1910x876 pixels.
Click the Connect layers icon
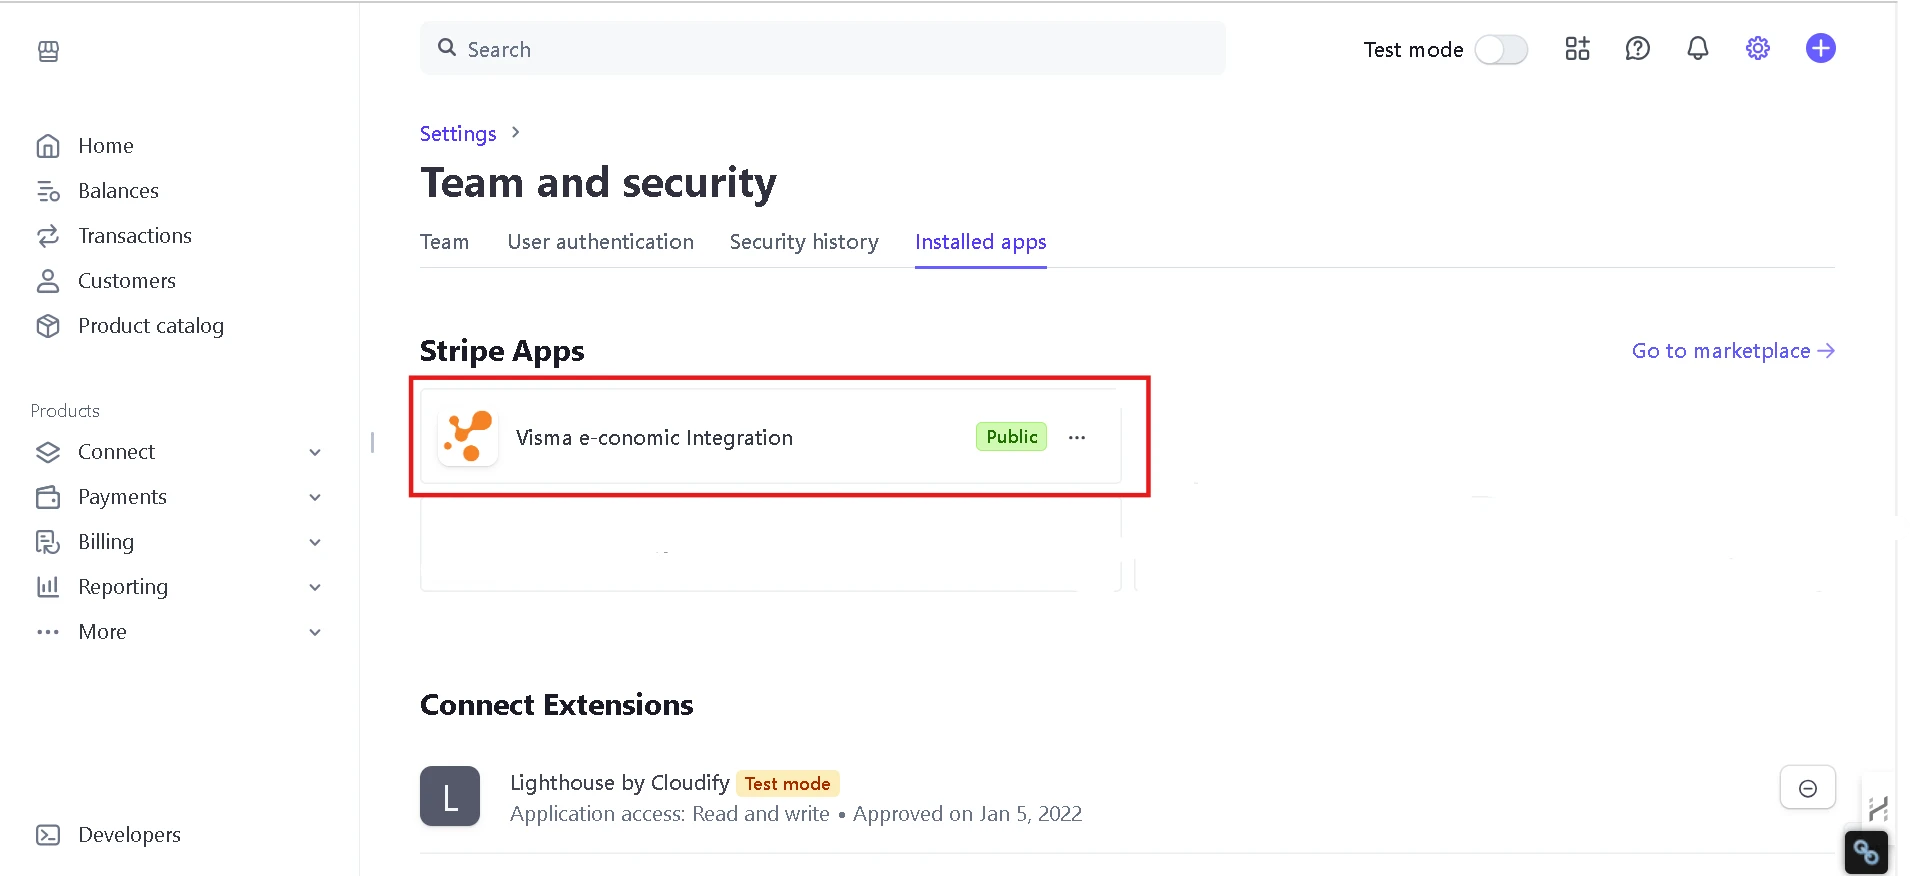[x=48, y=452]
